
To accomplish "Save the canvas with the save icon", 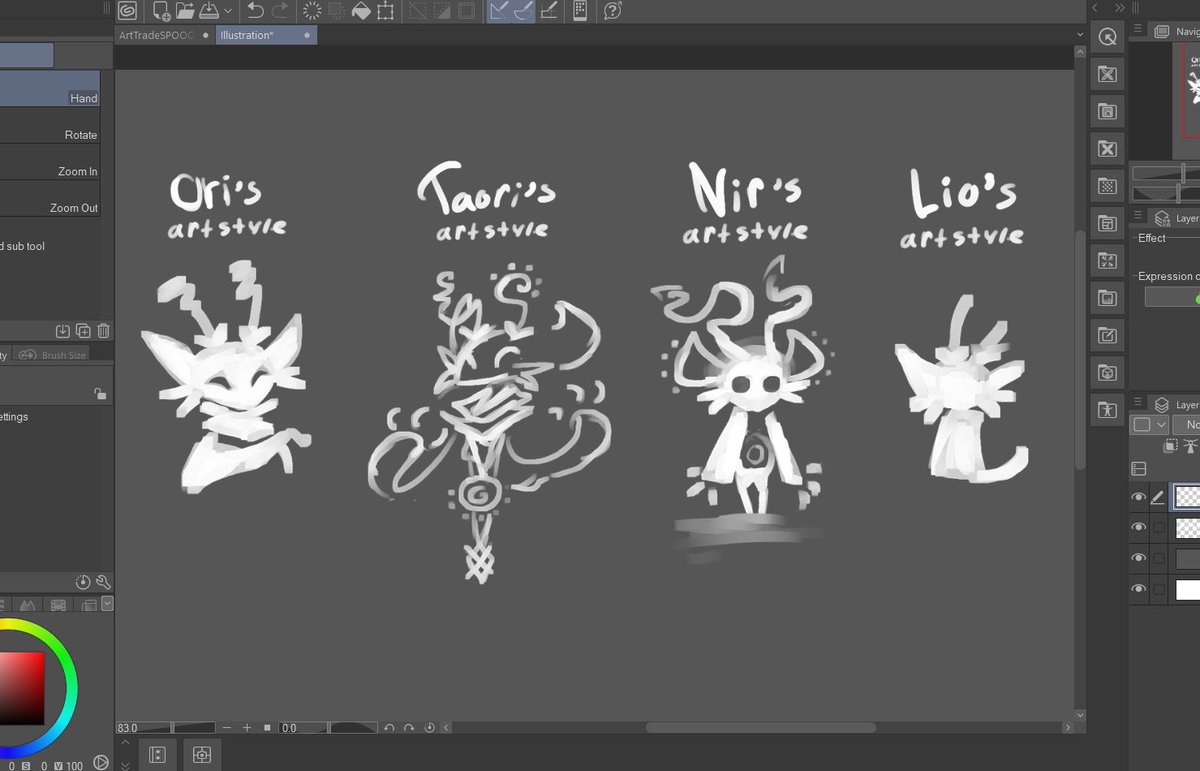I will click(210, 12).
